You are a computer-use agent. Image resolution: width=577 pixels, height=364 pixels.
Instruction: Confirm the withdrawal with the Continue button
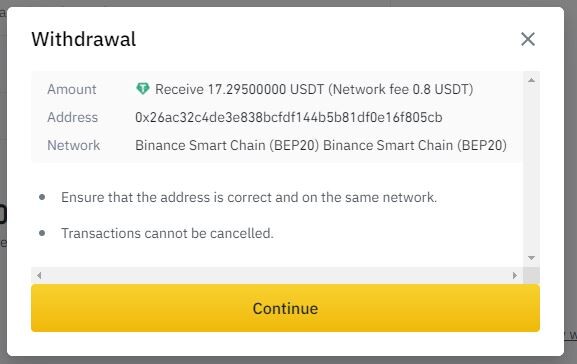285,308
